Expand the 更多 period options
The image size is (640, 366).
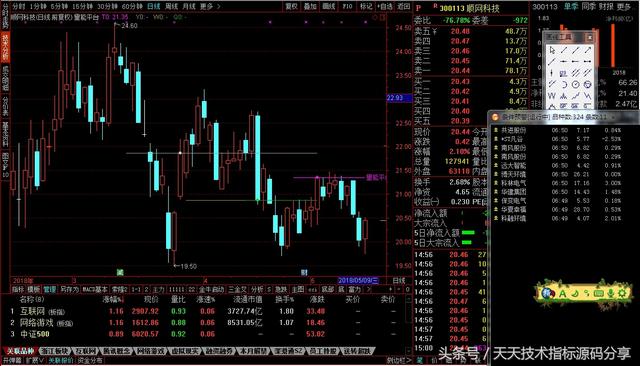click(x=210, y=7)
